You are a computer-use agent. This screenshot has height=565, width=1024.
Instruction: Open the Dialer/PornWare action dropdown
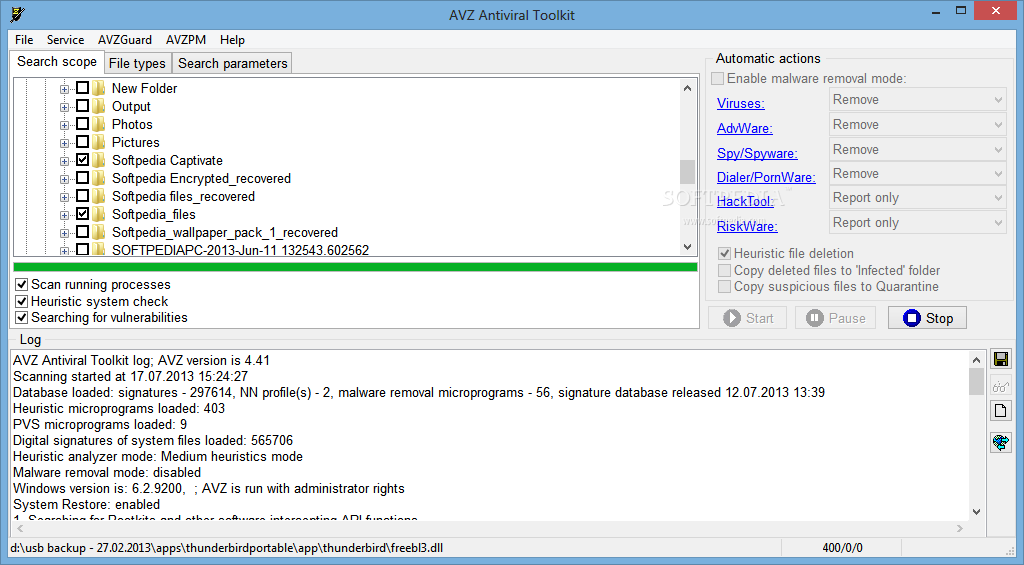[x=918, y=174]
